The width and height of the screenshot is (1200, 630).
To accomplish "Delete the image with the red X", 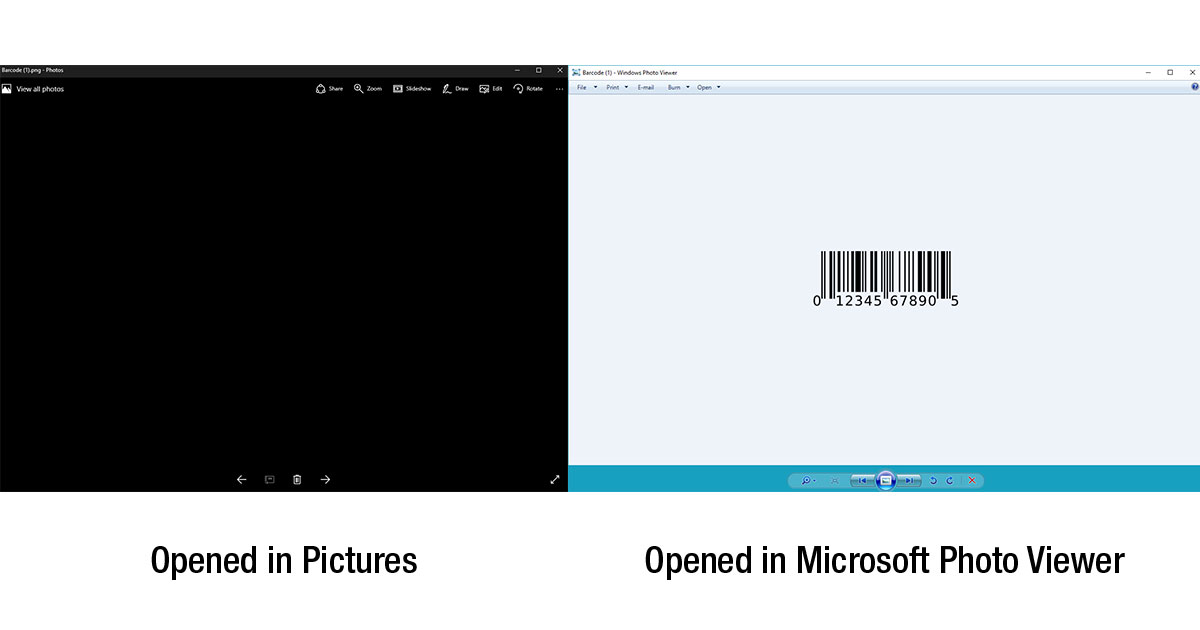I will [972, 480].
